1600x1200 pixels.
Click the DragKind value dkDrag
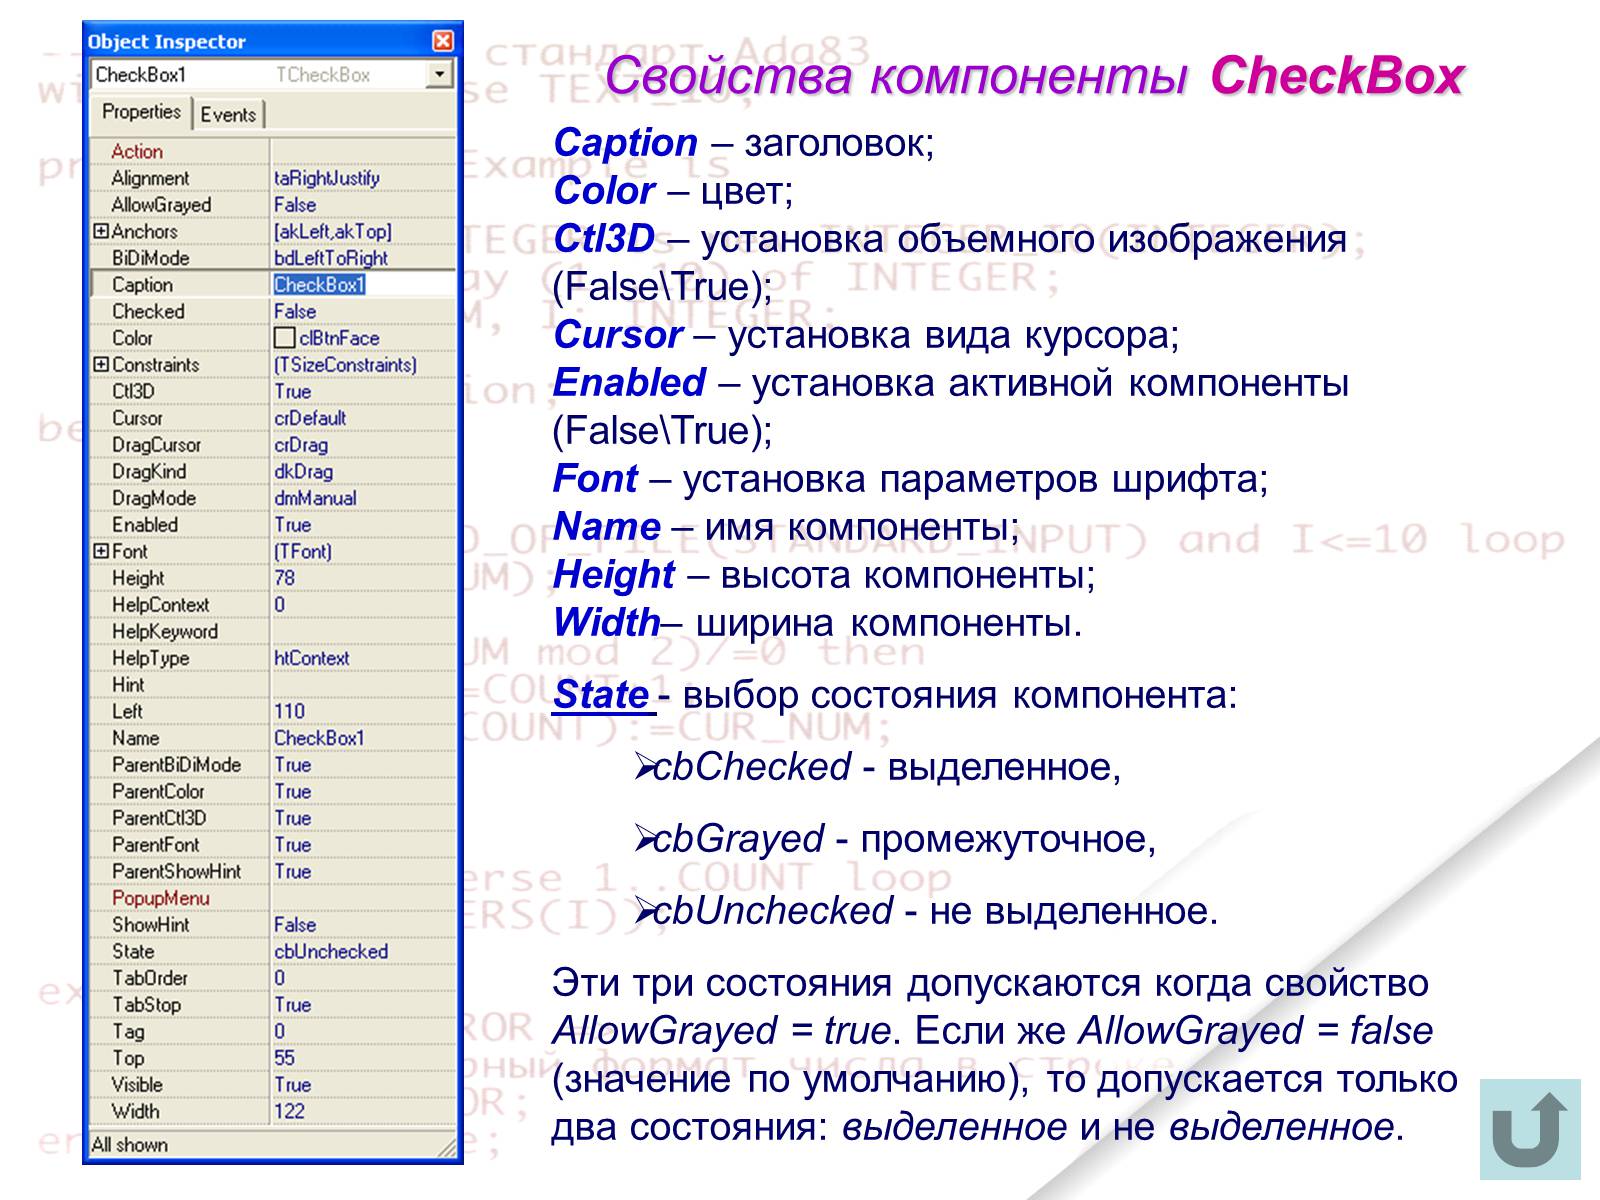(304, 471)
